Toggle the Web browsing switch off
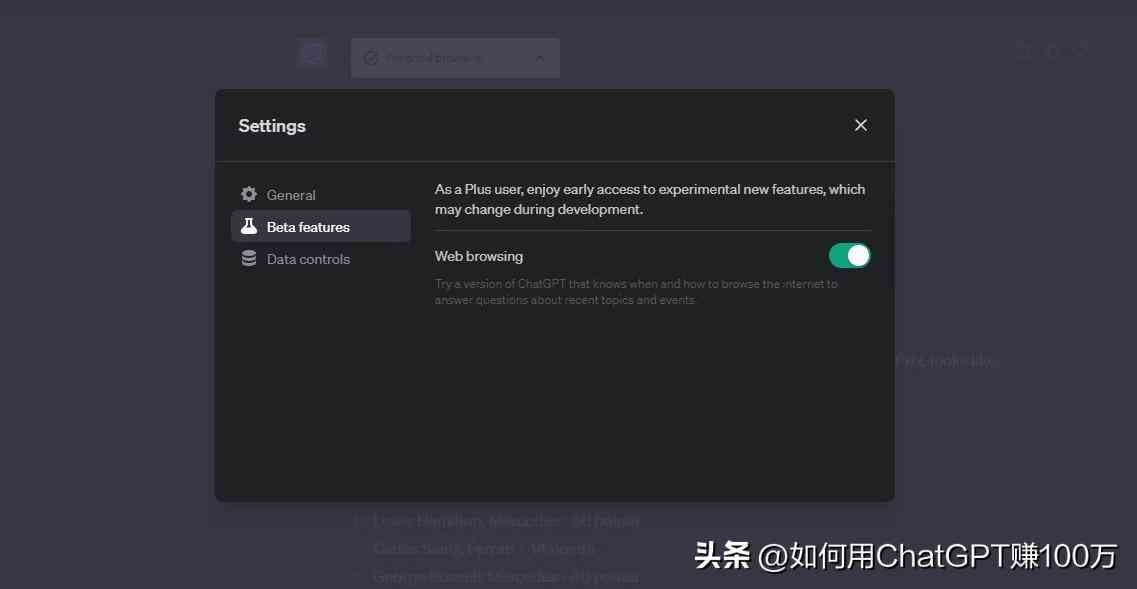 pyautogui.click(x=849, y=255)
